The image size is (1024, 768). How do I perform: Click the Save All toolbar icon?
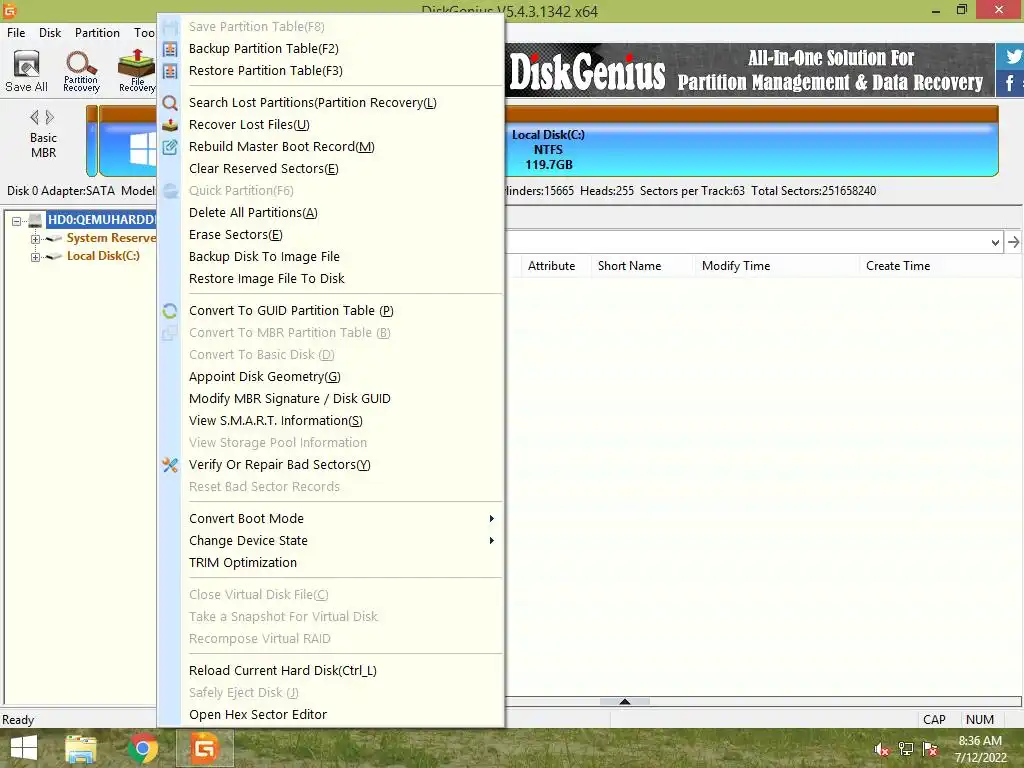[26, 71]
